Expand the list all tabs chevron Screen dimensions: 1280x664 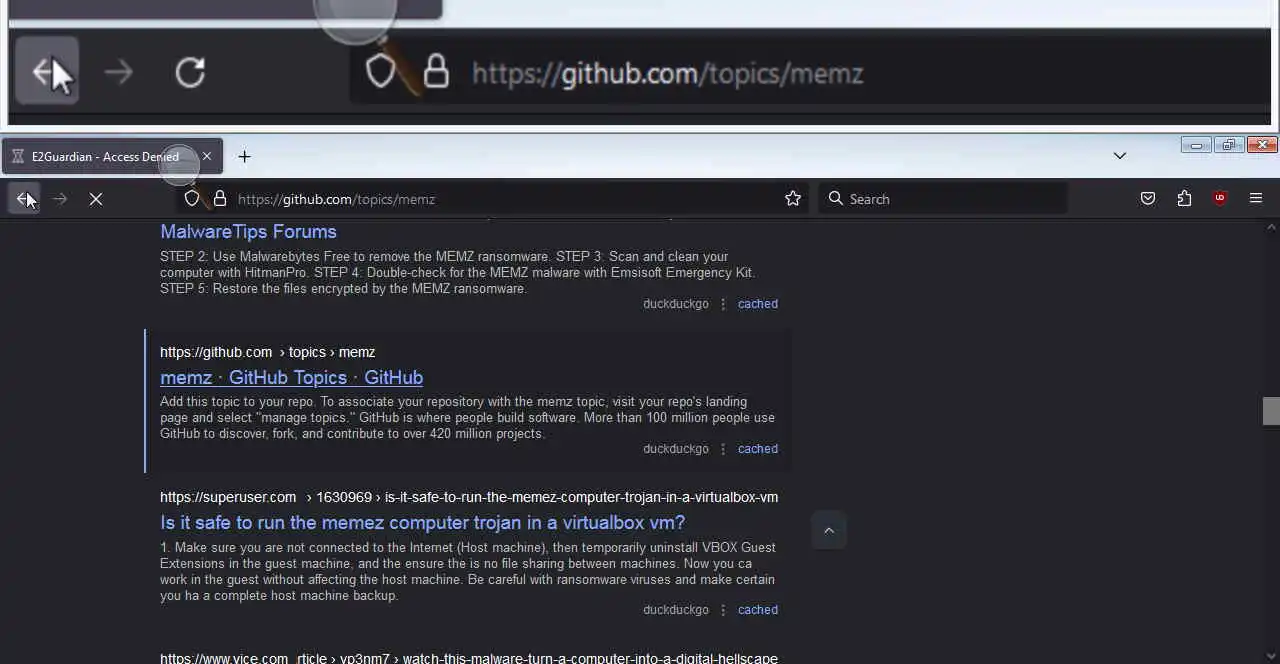(1120, 156)
